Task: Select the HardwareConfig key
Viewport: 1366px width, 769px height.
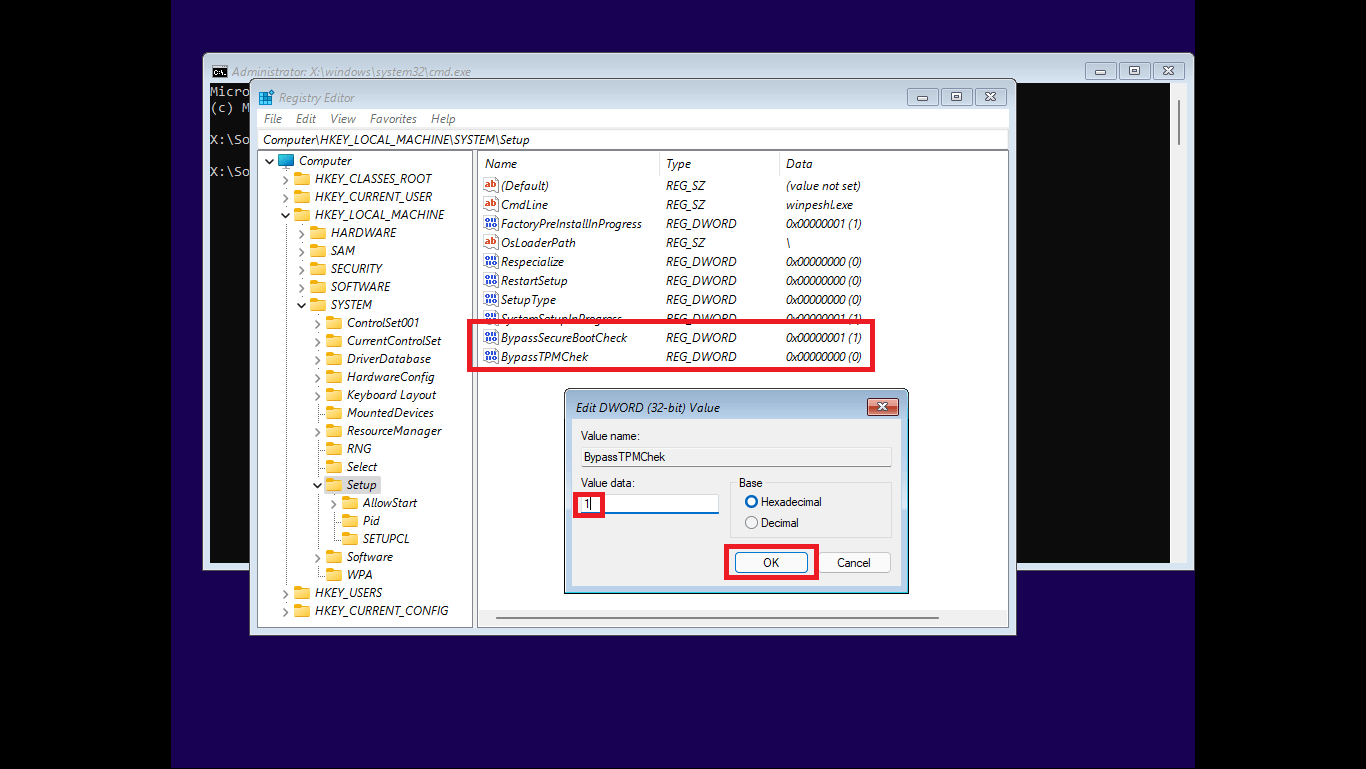Action: click(390, 377)
